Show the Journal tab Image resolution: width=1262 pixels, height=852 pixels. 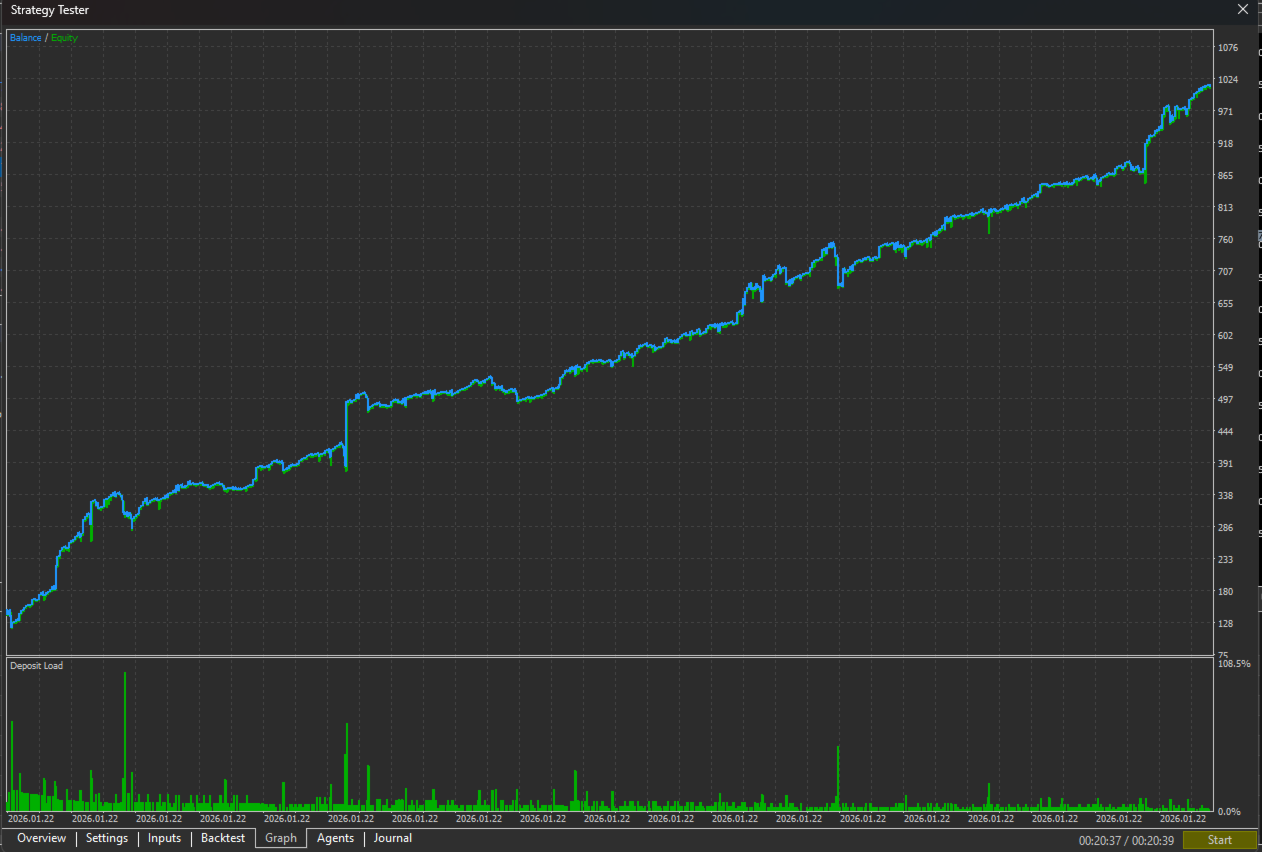(x=393, y=838)
